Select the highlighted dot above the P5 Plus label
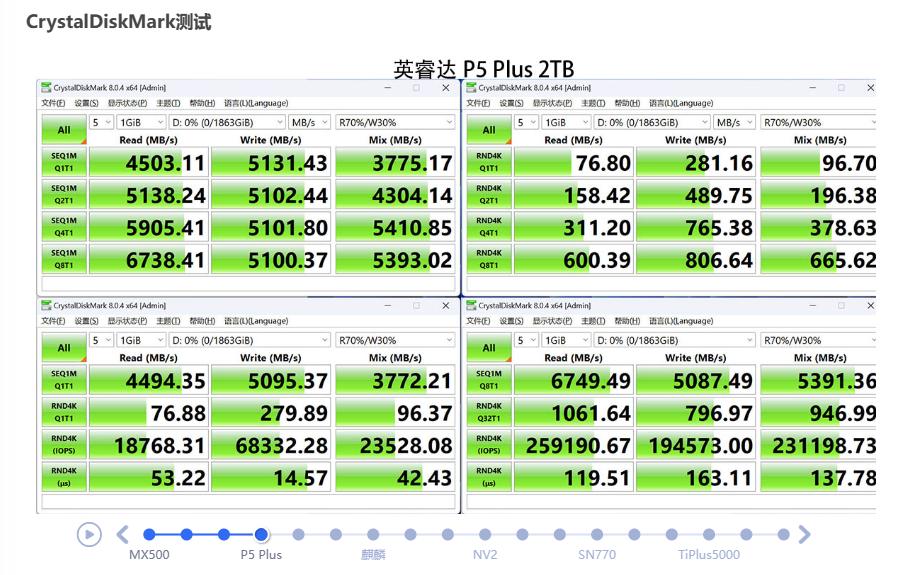The image size is (914, 575). pos(261,534)
